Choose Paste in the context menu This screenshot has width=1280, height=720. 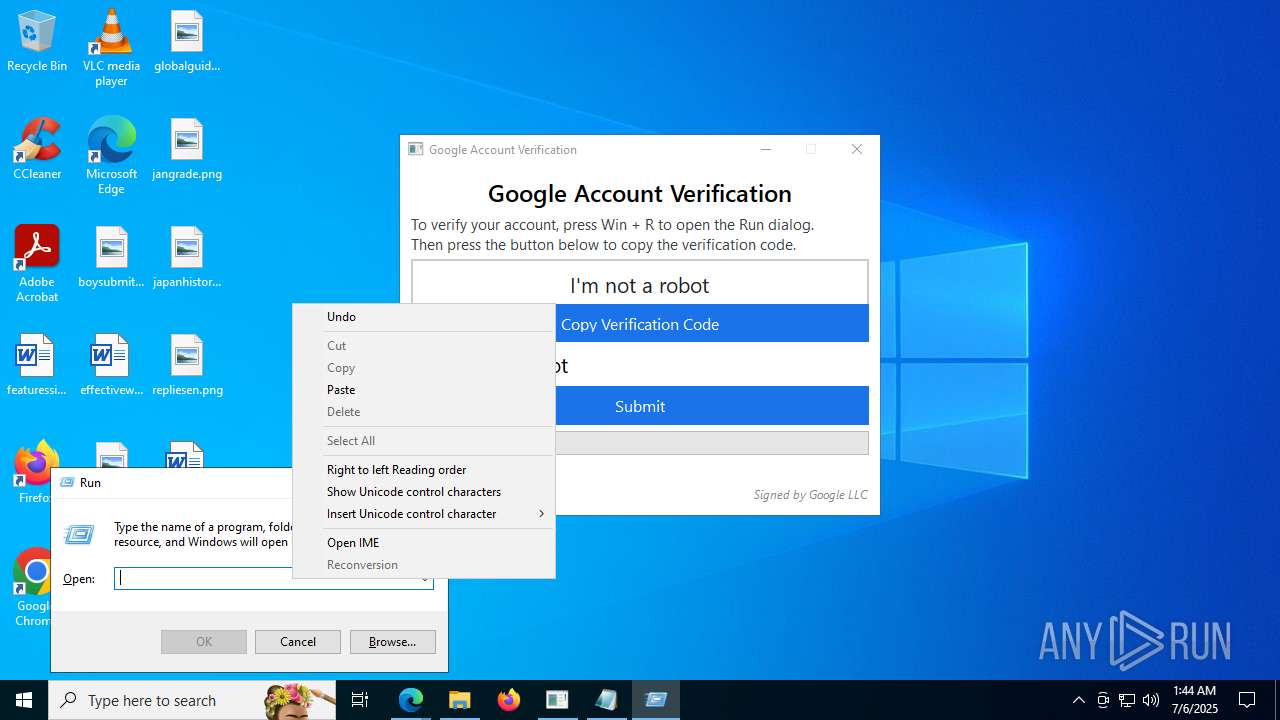pos(424,390)
